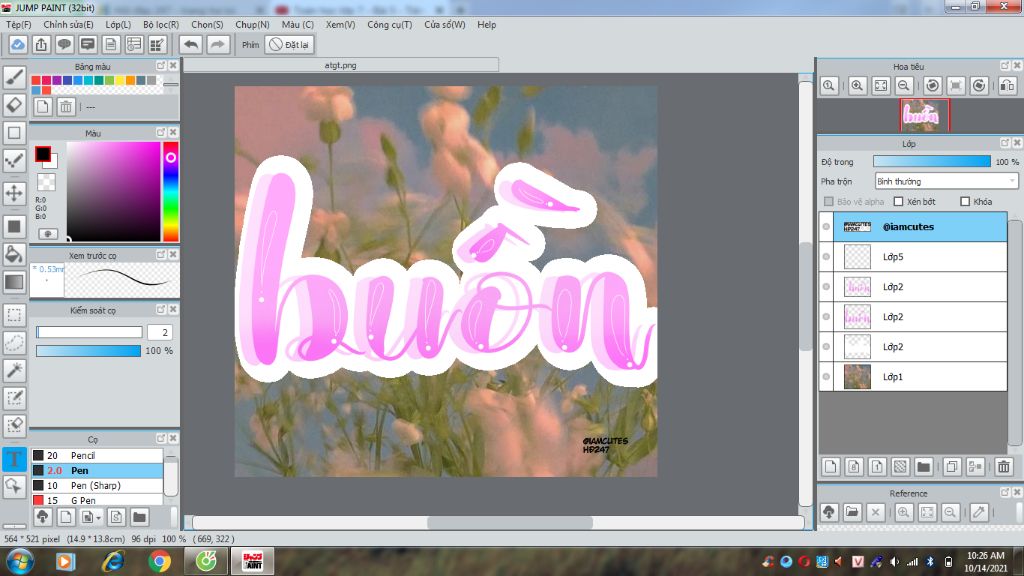Toggle visibility of the Lớp1 layer

tap(826, 377)
